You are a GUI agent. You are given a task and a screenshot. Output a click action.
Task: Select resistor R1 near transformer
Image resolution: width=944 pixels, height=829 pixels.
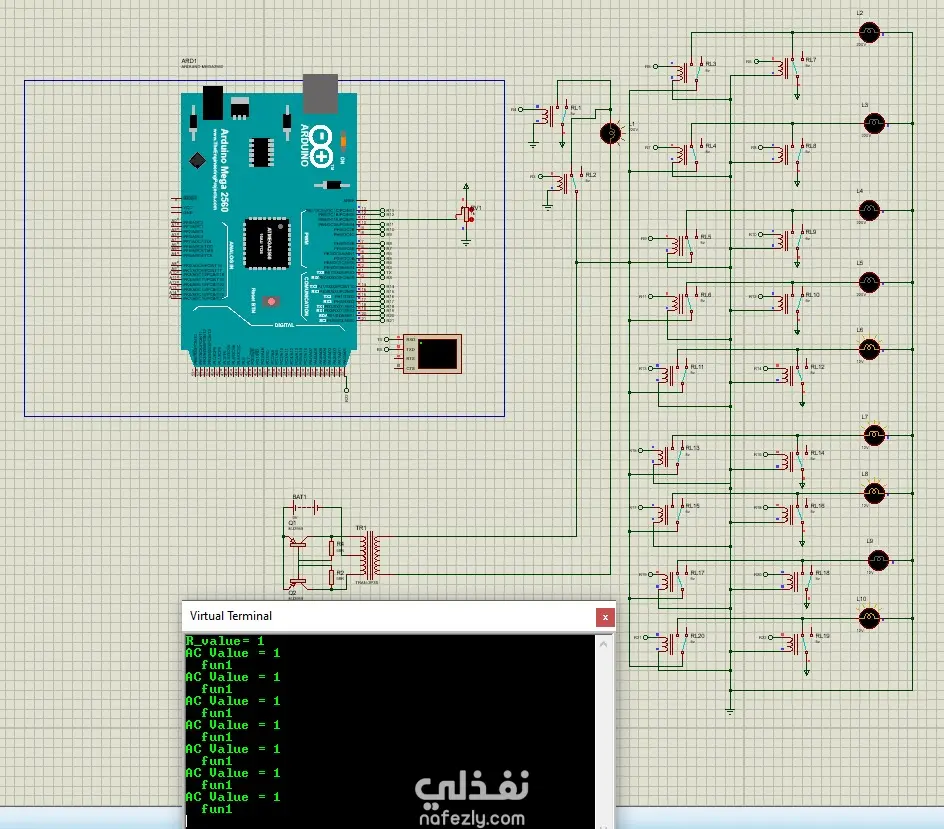pos(332,548)
